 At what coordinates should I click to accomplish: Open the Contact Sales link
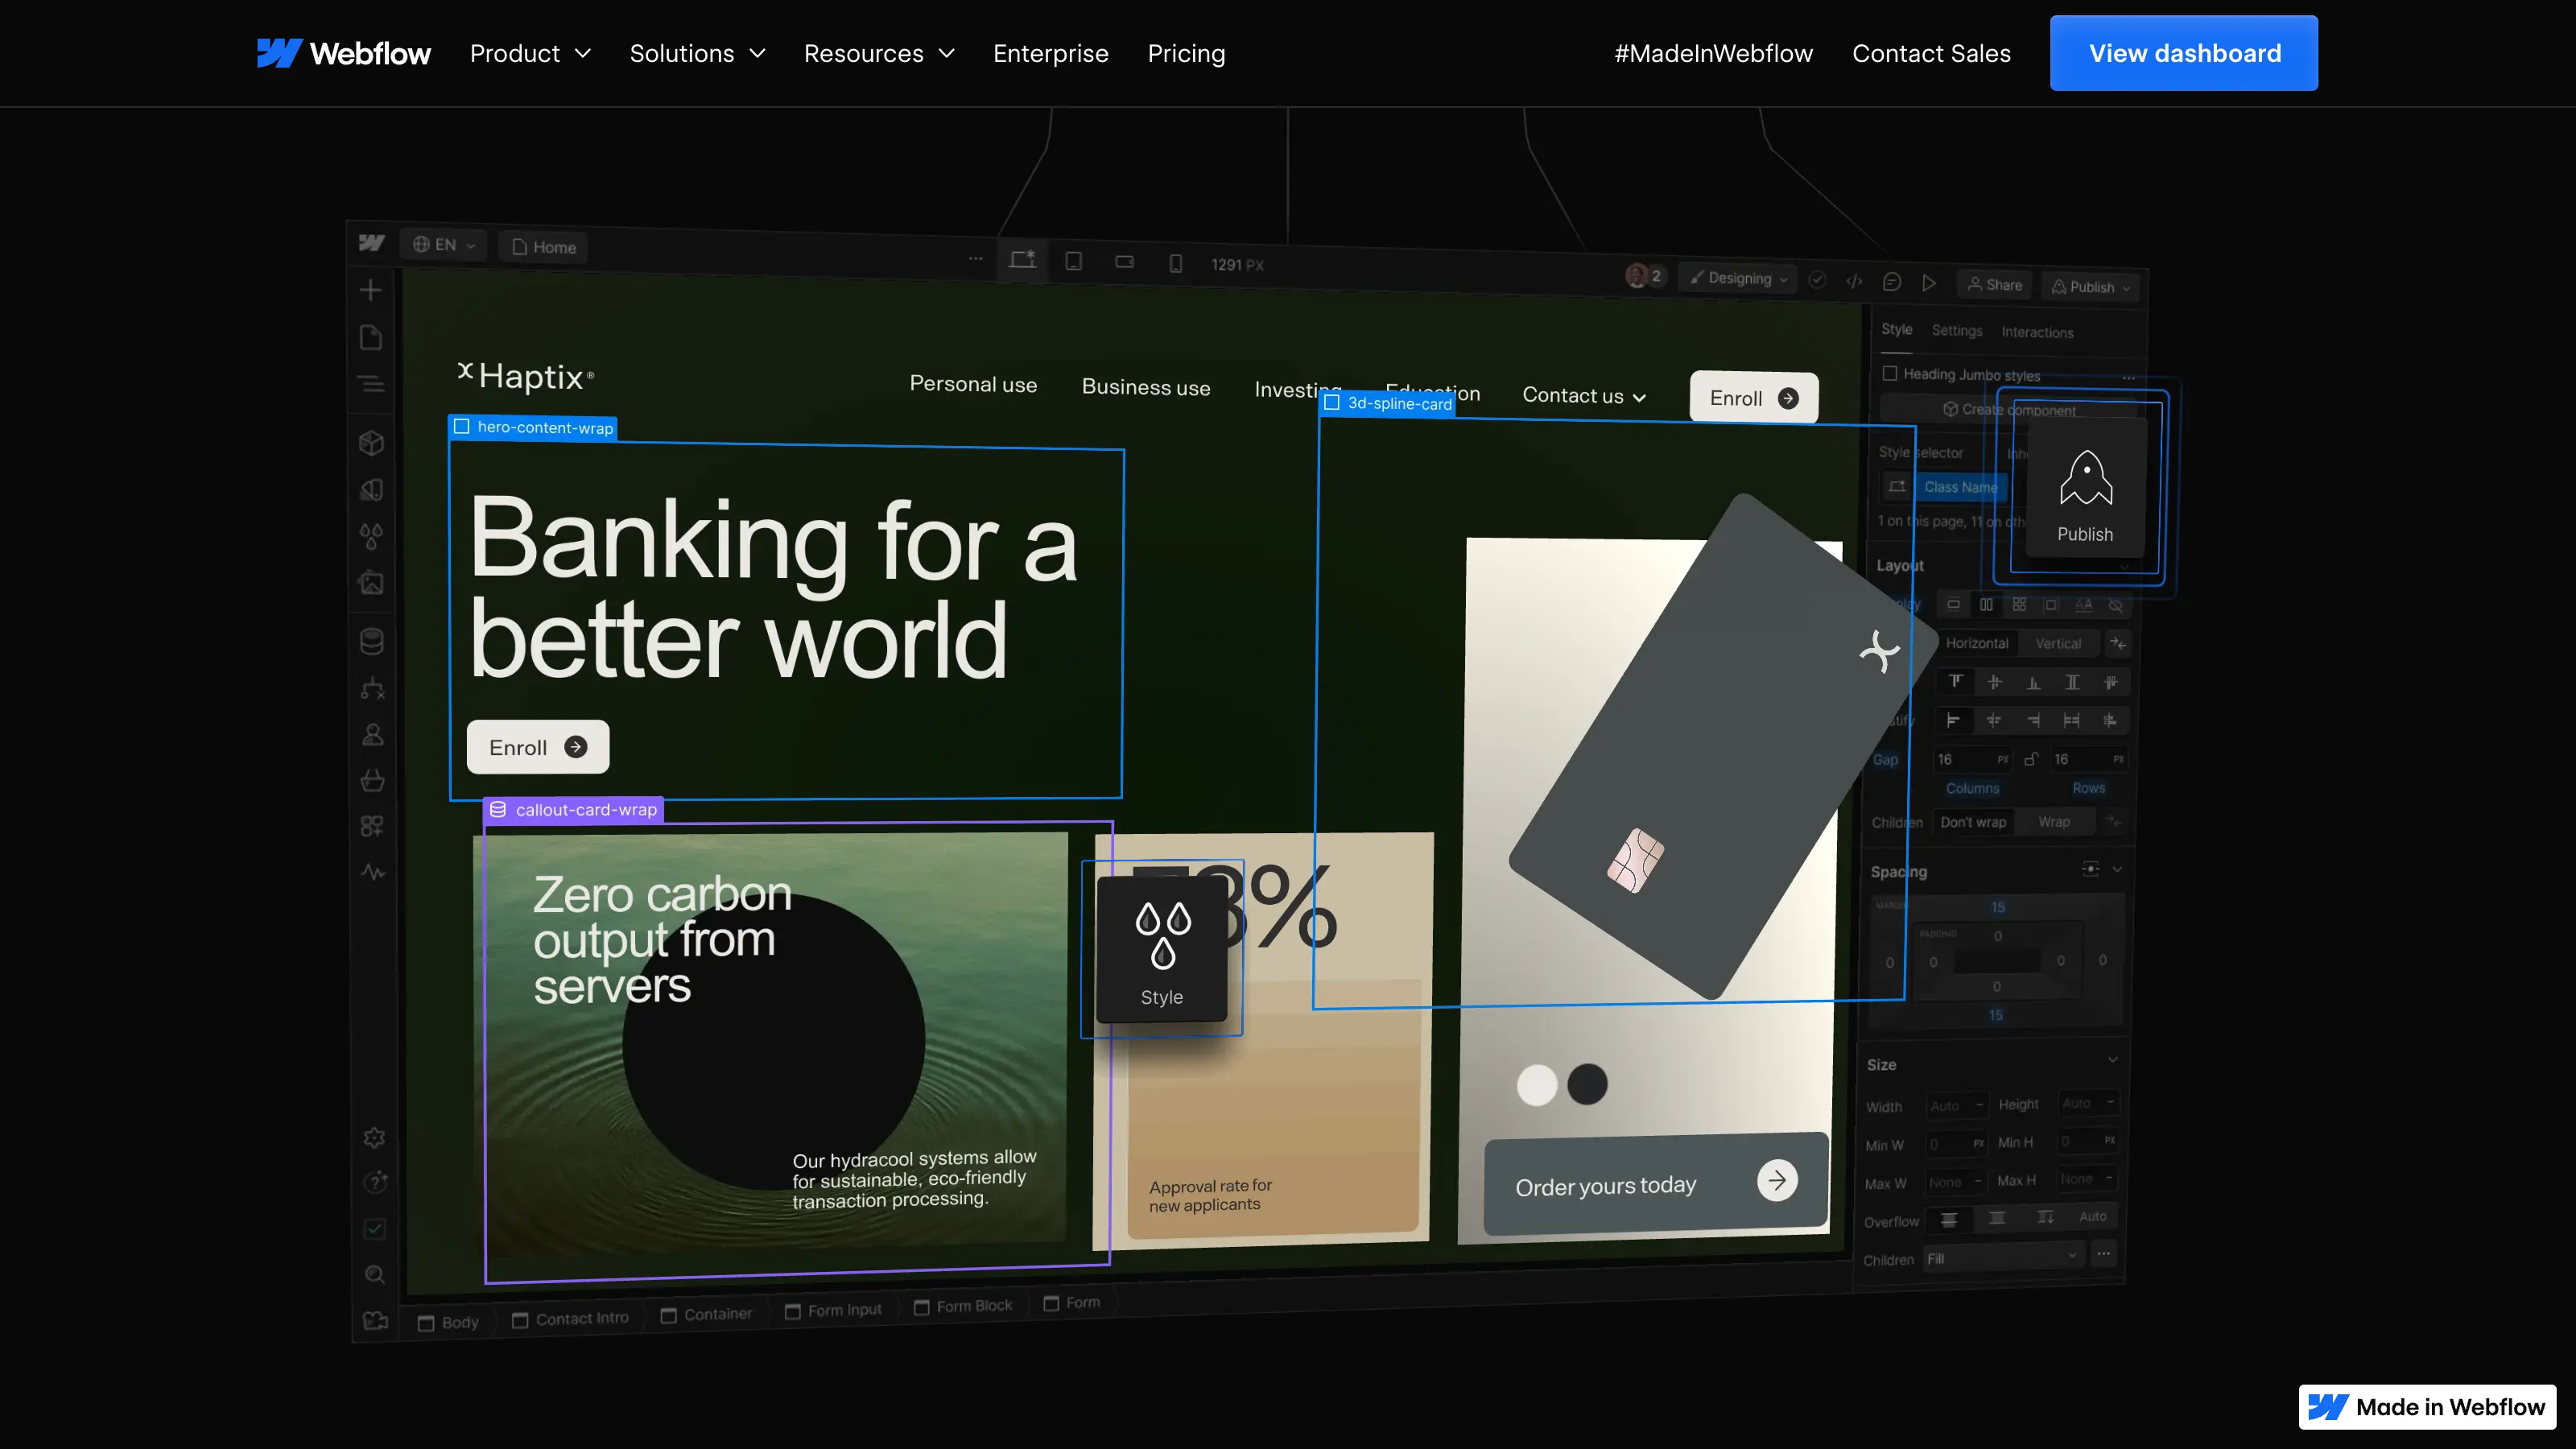1931,53
